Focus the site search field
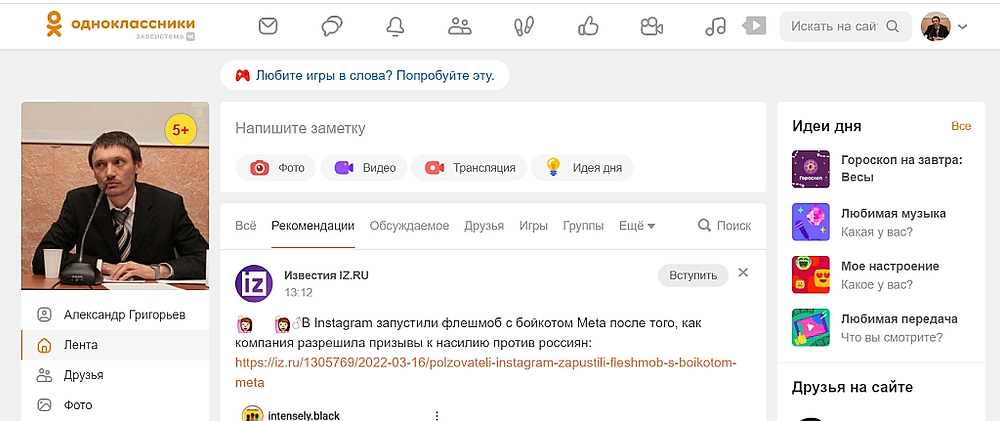The height and width of the screenshot is (421, 1000). [846, 27]
